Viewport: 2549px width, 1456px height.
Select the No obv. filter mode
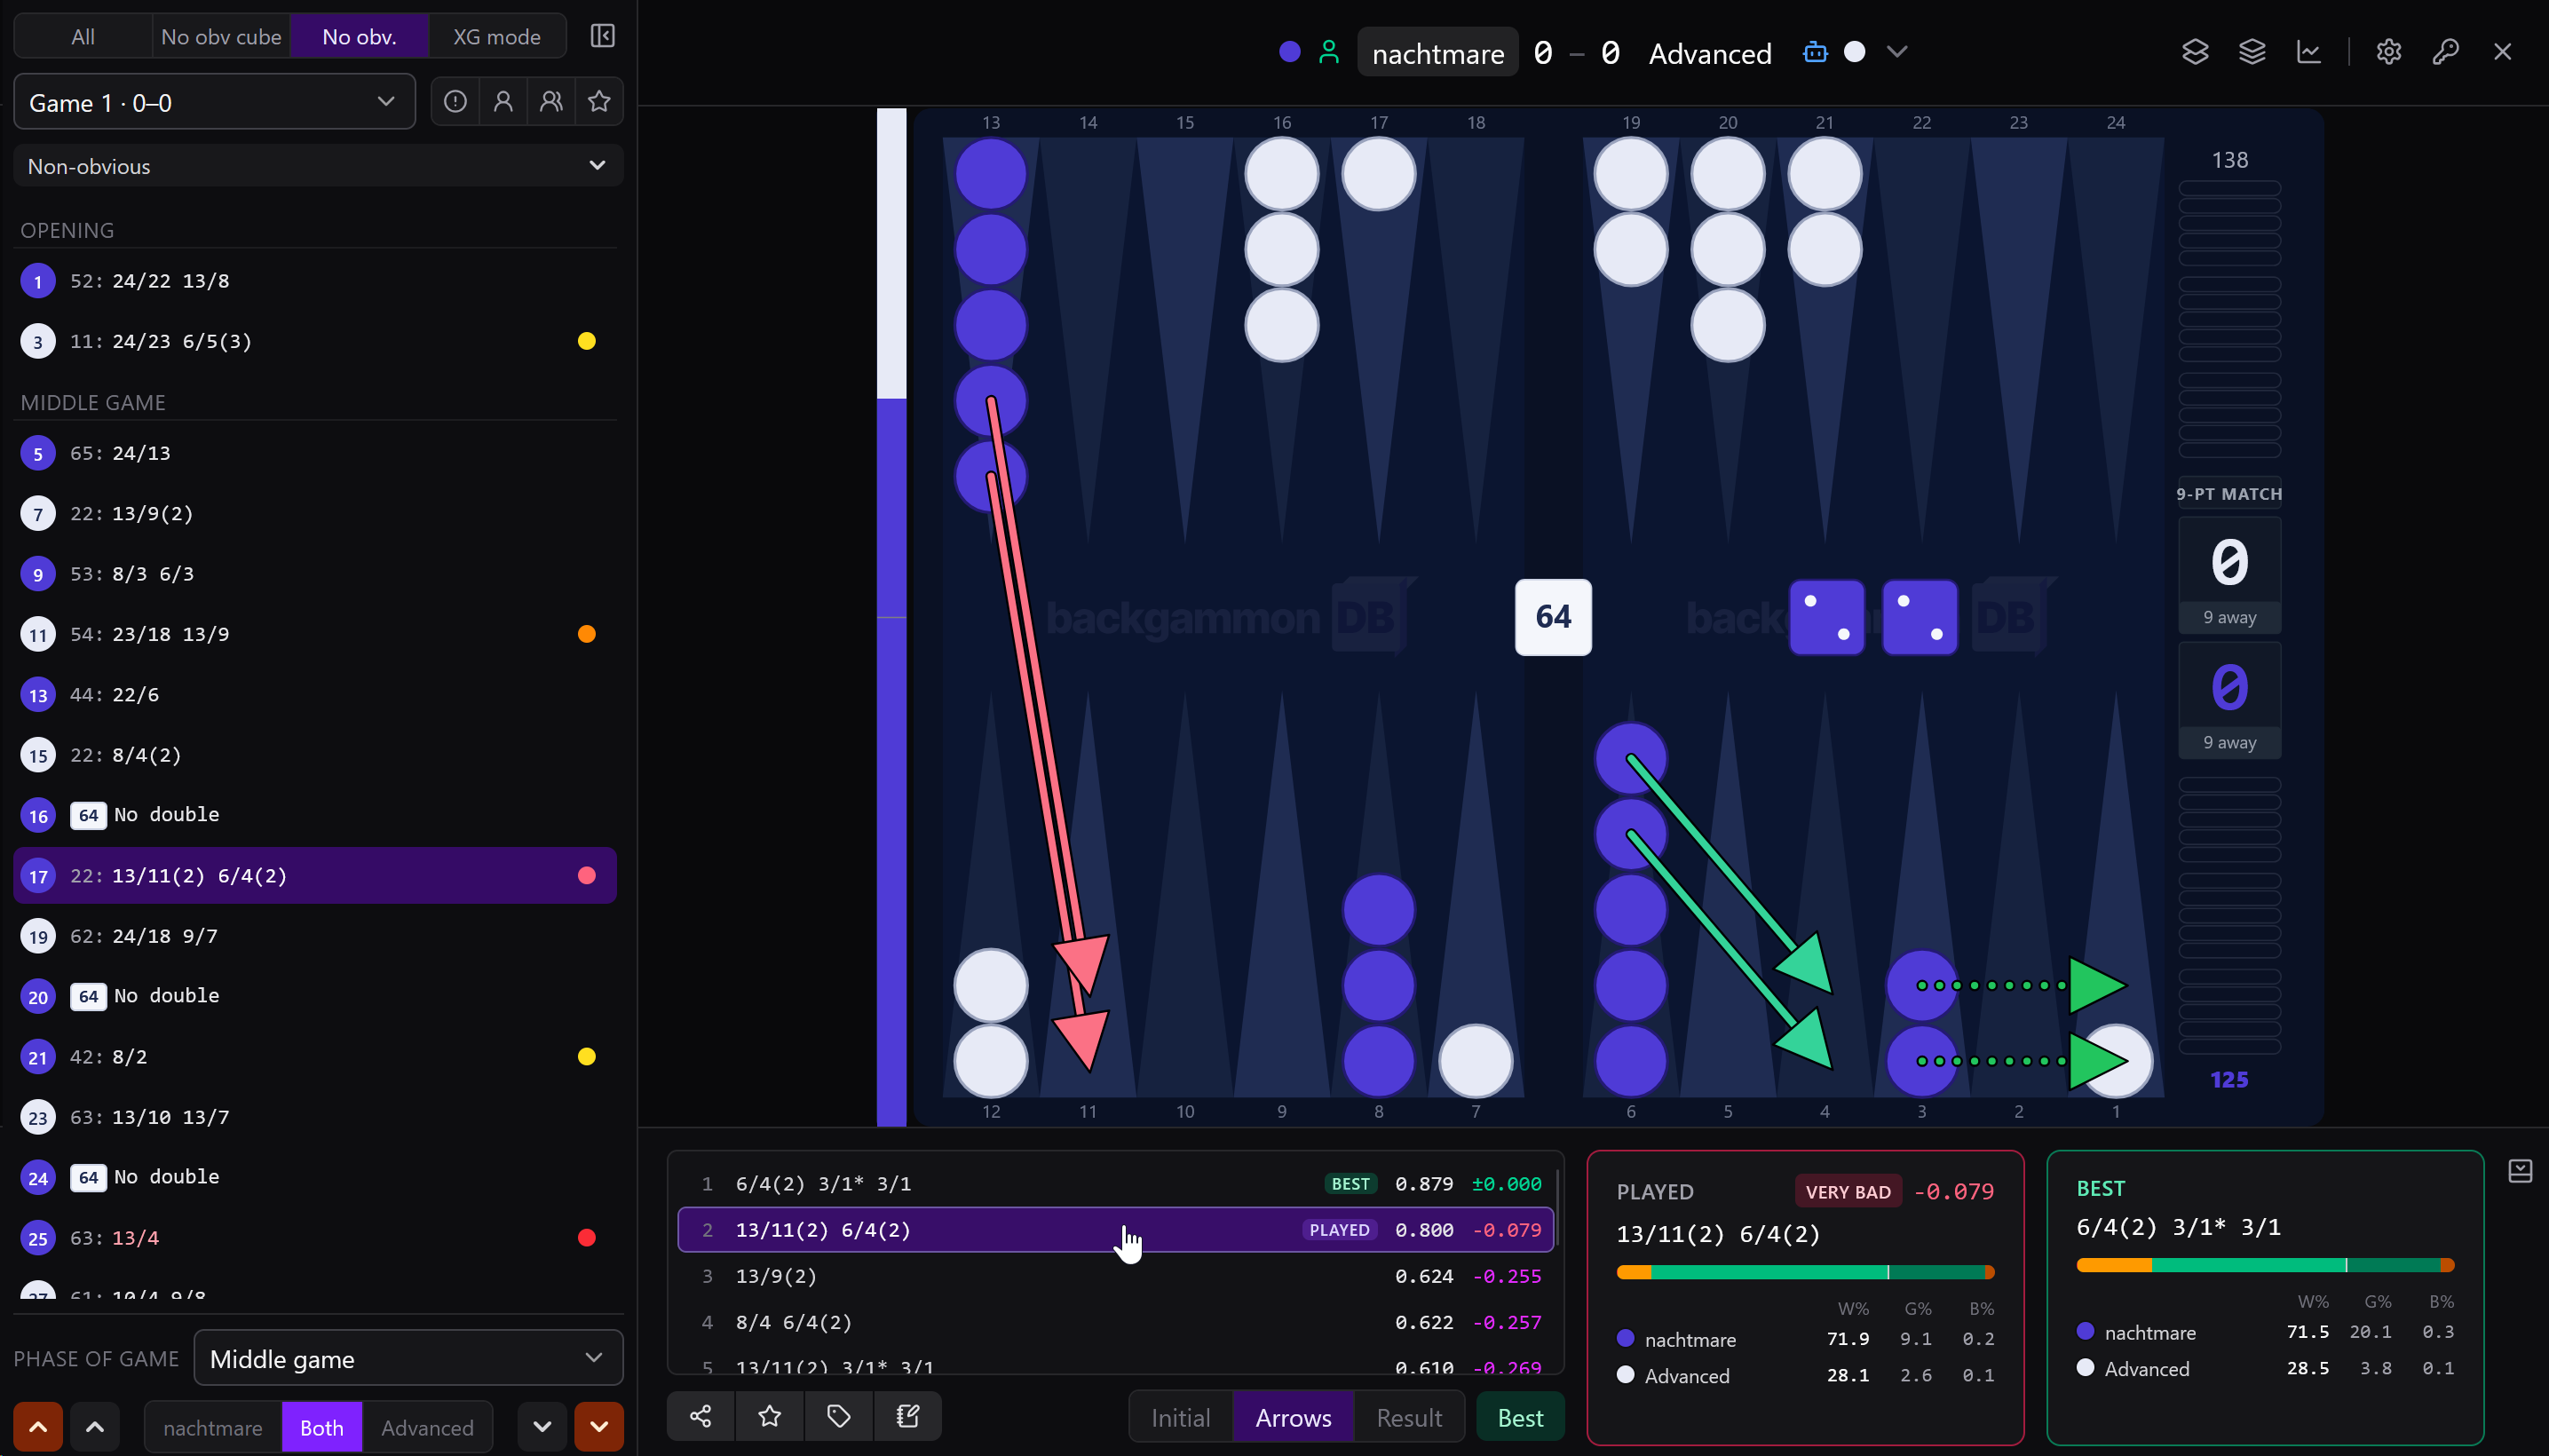coord(359,37)
